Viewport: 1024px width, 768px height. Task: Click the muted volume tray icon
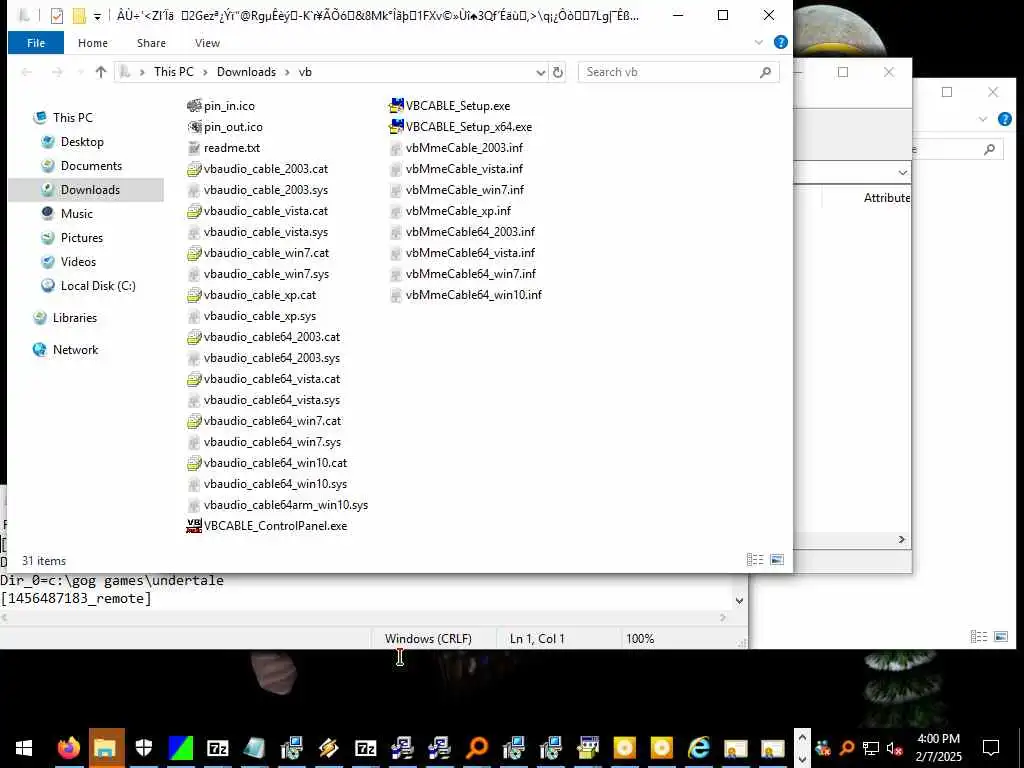click(x=894, y=748)
